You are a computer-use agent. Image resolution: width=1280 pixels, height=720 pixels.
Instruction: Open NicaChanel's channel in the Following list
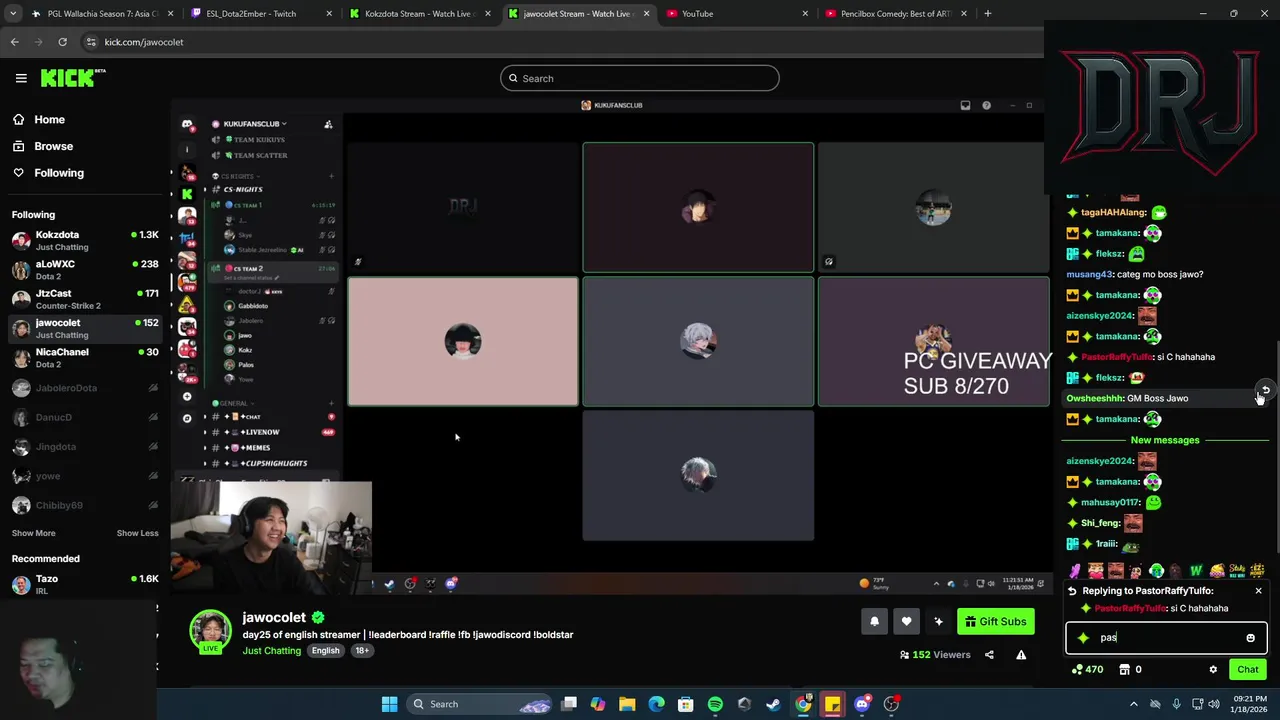[x=85, y=358]
